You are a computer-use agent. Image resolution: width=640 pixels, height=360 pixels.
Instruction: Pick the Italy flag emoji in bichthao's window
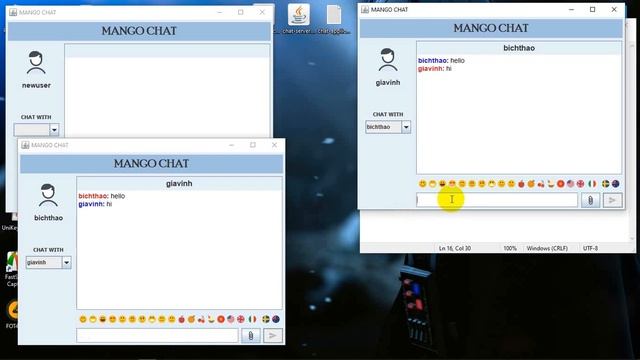coord(253,319)
